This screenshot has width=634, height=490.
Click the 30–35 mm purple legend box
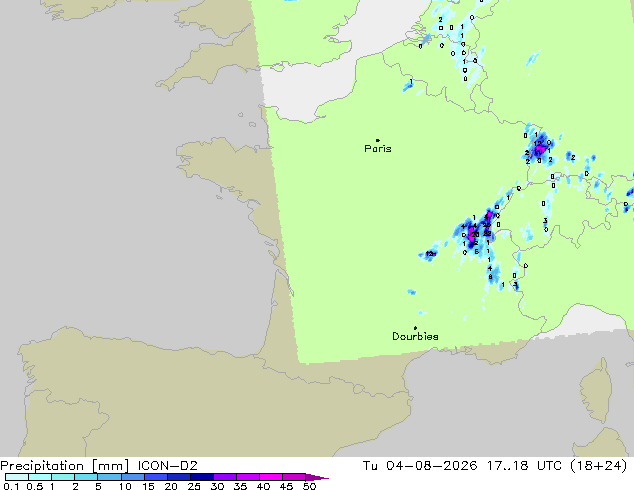click(224, 477)
